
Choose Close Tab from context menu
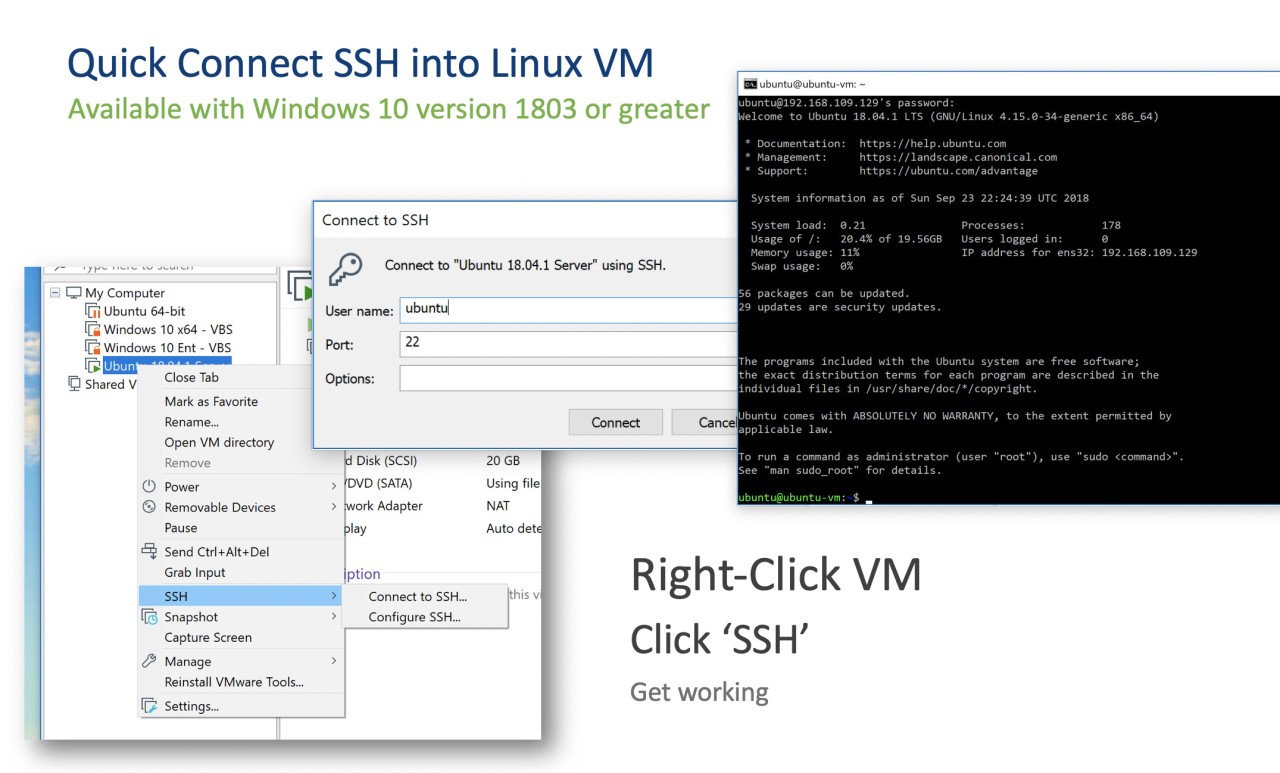(191, 377)
